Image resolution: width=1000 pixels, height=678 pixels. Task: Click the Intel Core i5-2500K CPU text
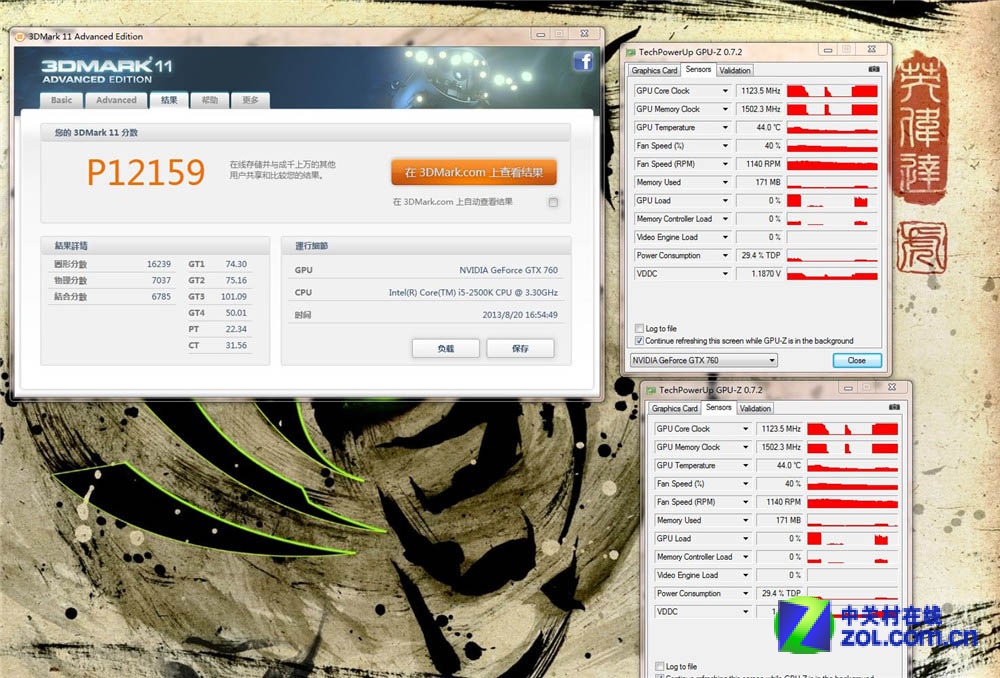coord(473,293)
